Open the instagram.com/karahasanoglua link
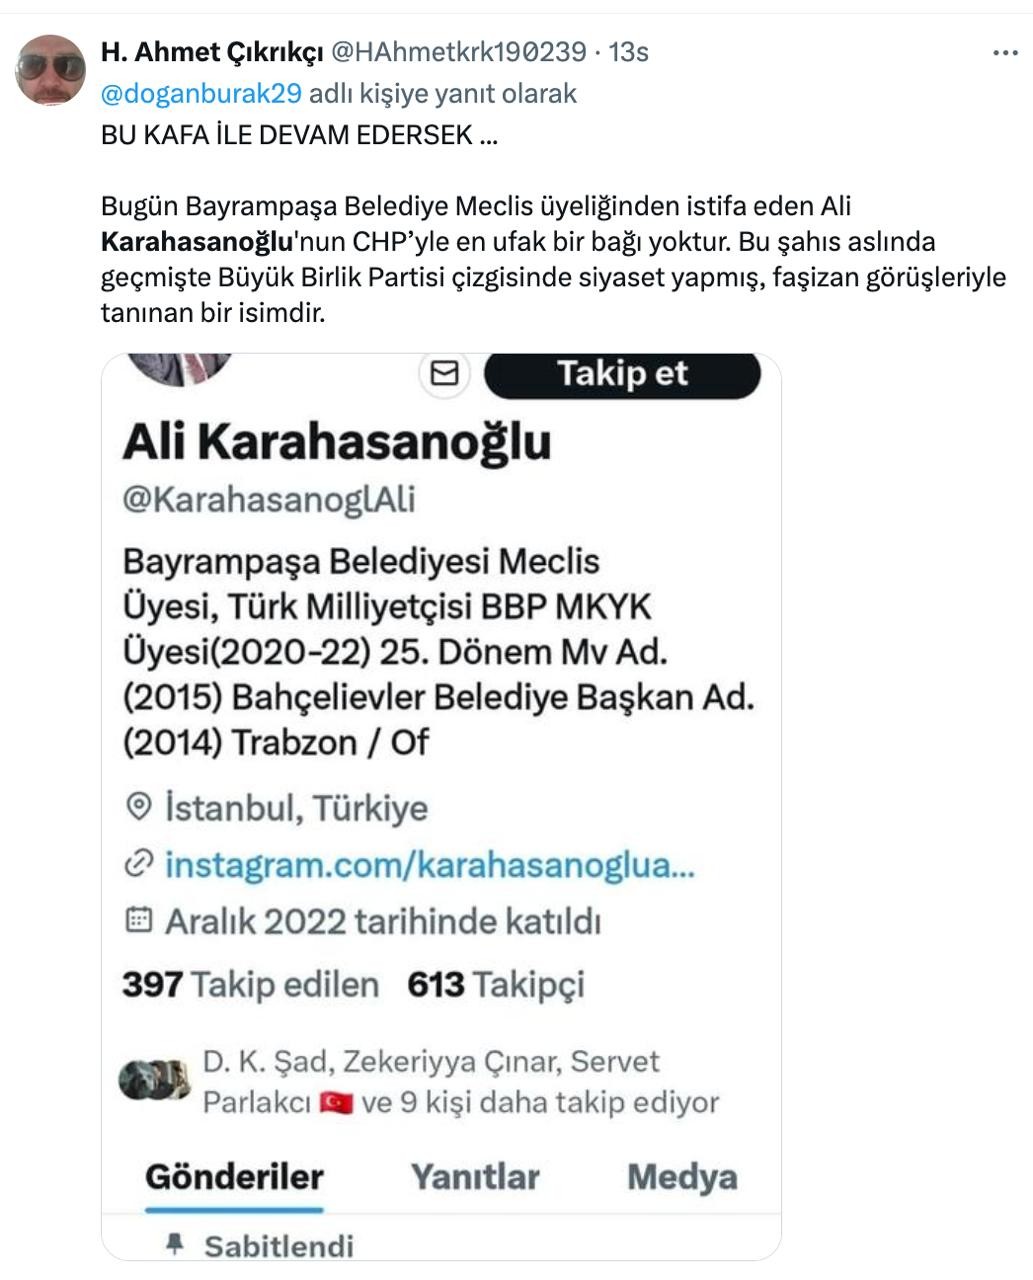The width and height of the screenshot is (1033, 1280). (x=429, y=864)
